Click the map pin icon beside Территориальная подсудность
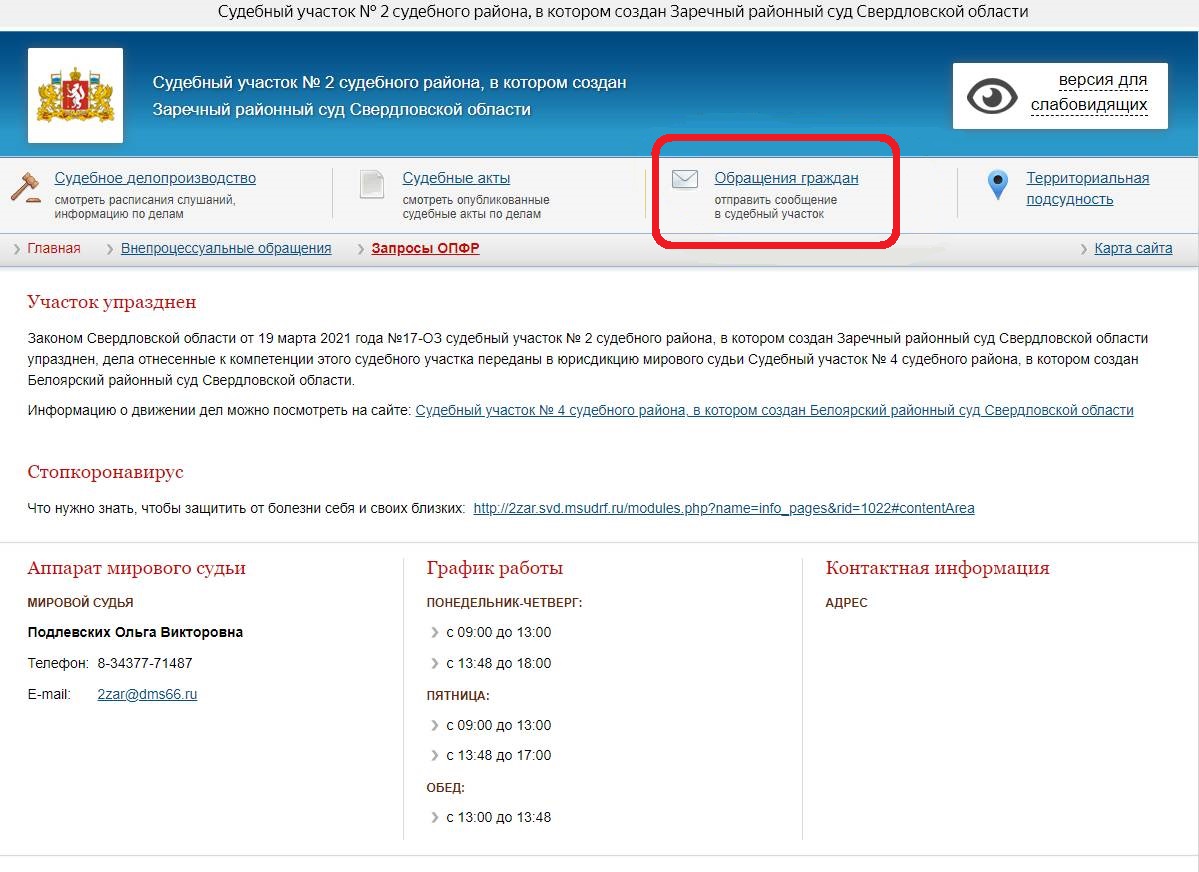 (998, 184)
